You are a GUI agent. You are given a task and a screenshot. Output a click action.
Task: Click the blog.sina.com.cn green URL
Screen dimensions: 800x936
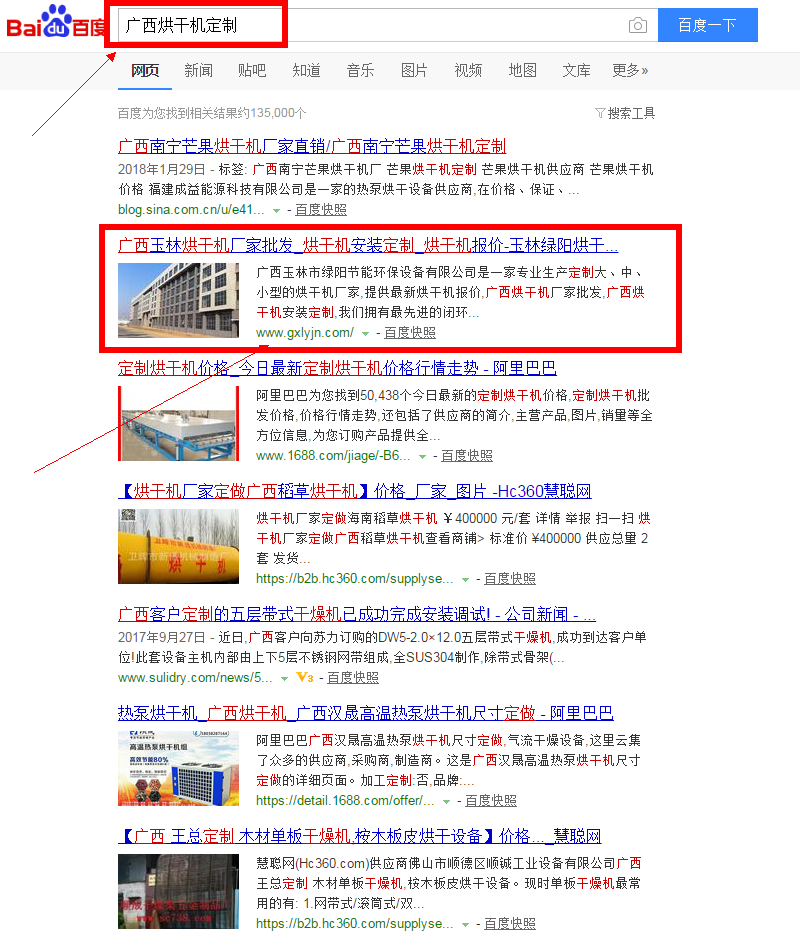191,210
